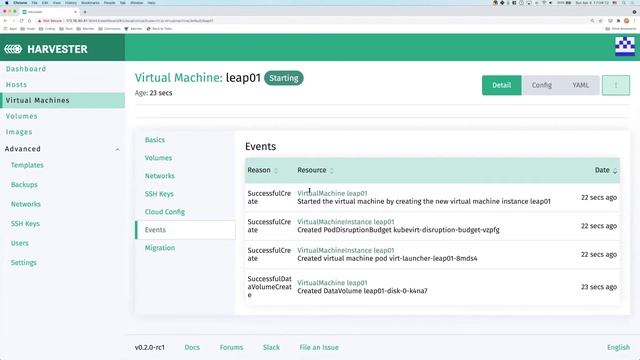
Task: Open Networks under Advanced
Action: point(26,204)
